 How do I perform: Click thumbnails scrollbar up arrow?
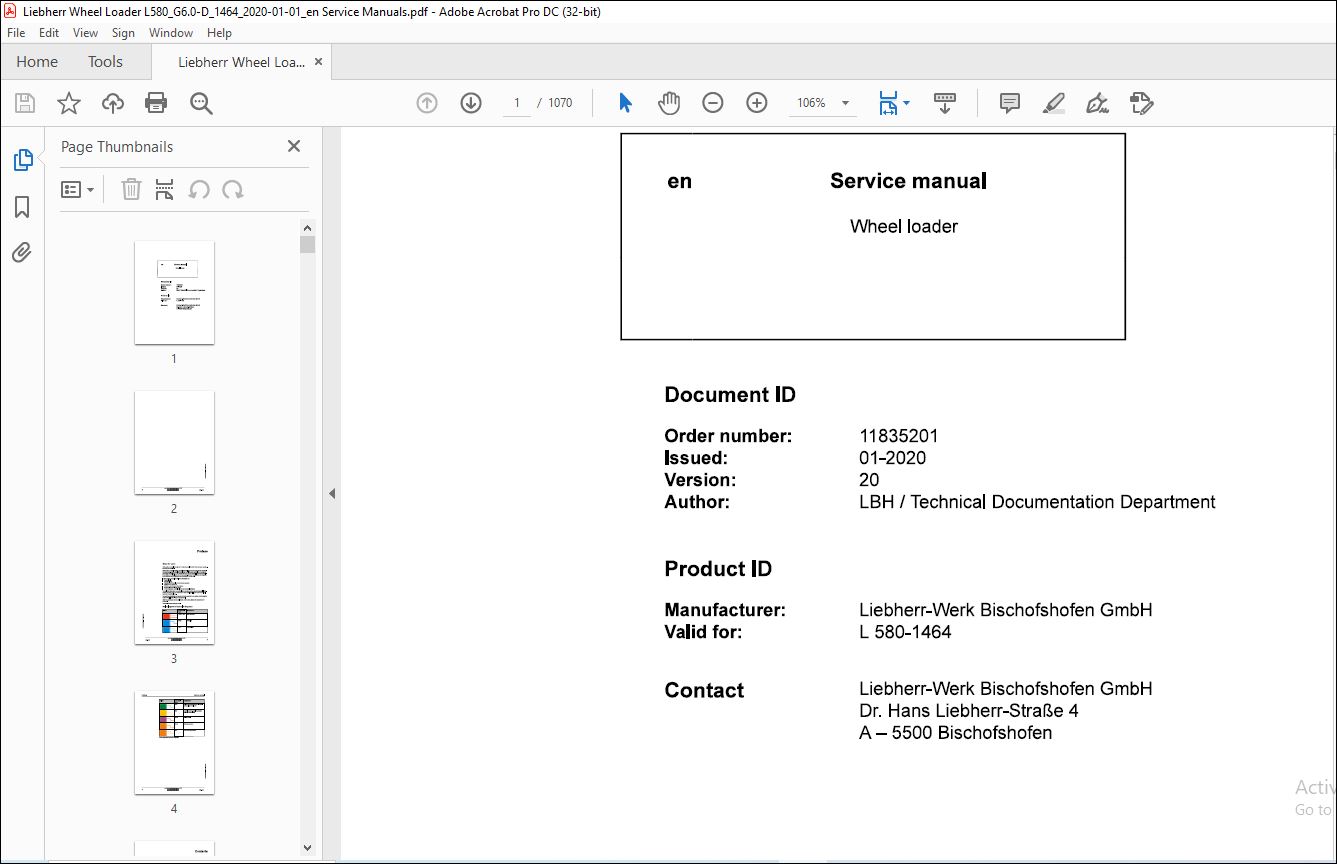[x=307, y=227]
